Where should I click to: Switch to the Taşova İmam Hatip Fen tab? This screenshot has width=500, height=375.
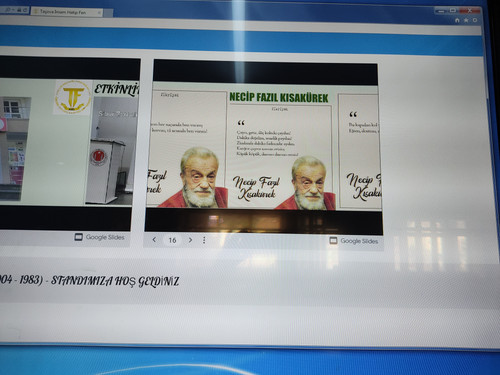coord(67,12)
